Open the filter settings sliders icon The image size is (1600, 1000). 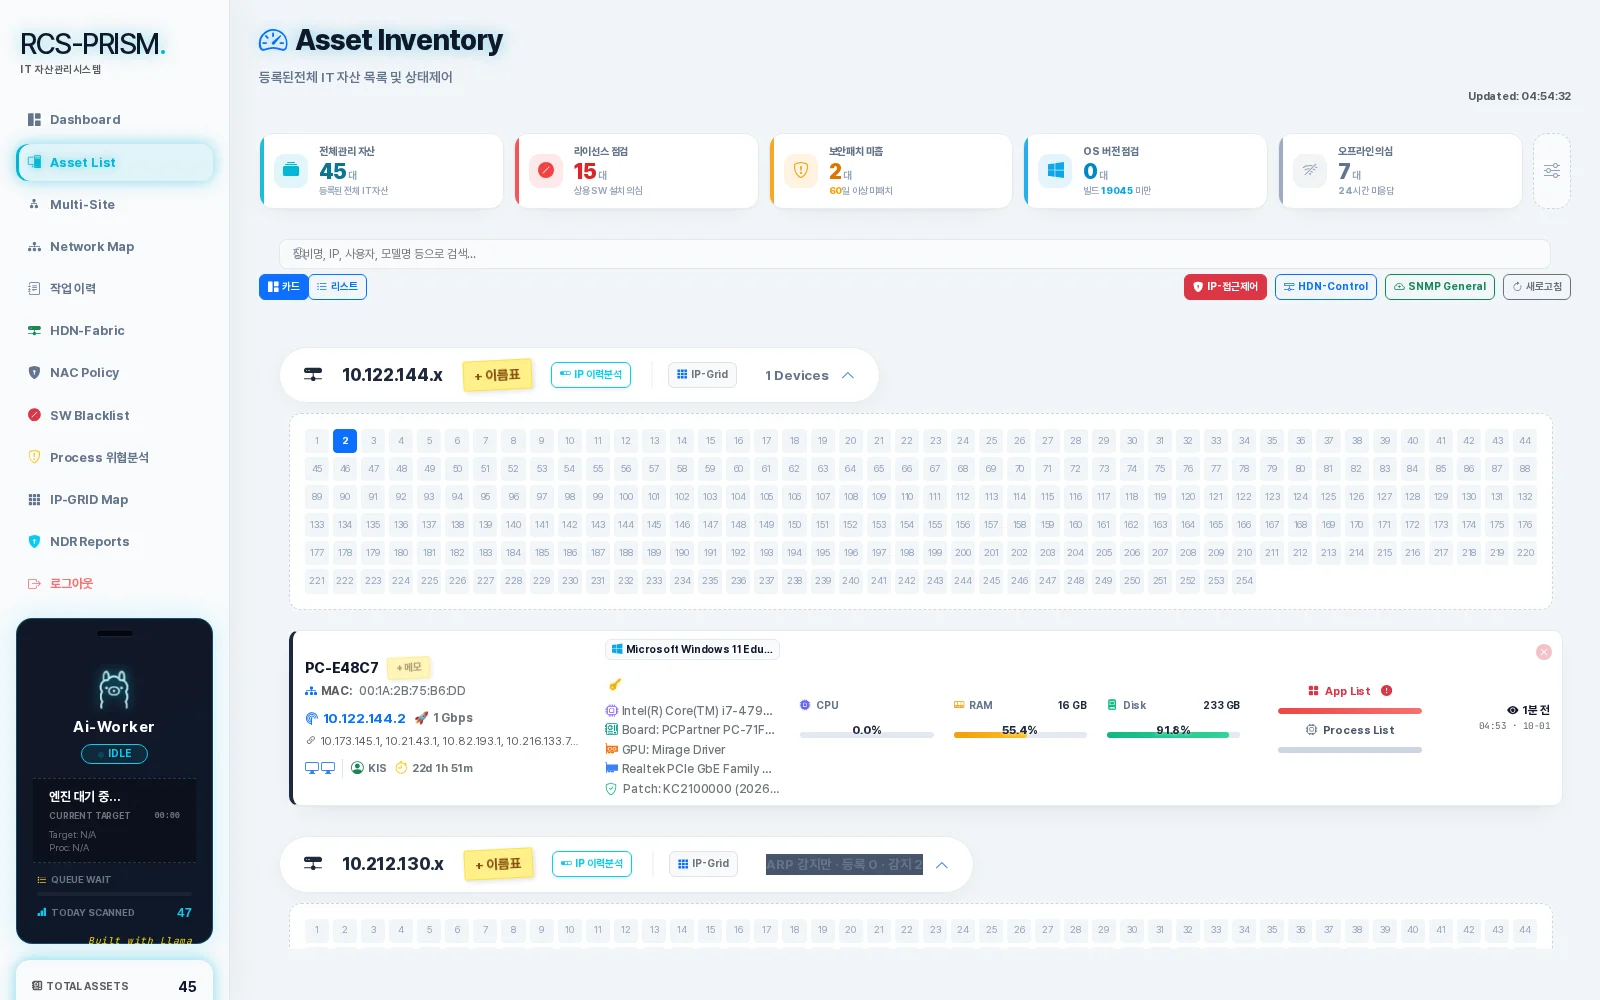click(1551, 171)
